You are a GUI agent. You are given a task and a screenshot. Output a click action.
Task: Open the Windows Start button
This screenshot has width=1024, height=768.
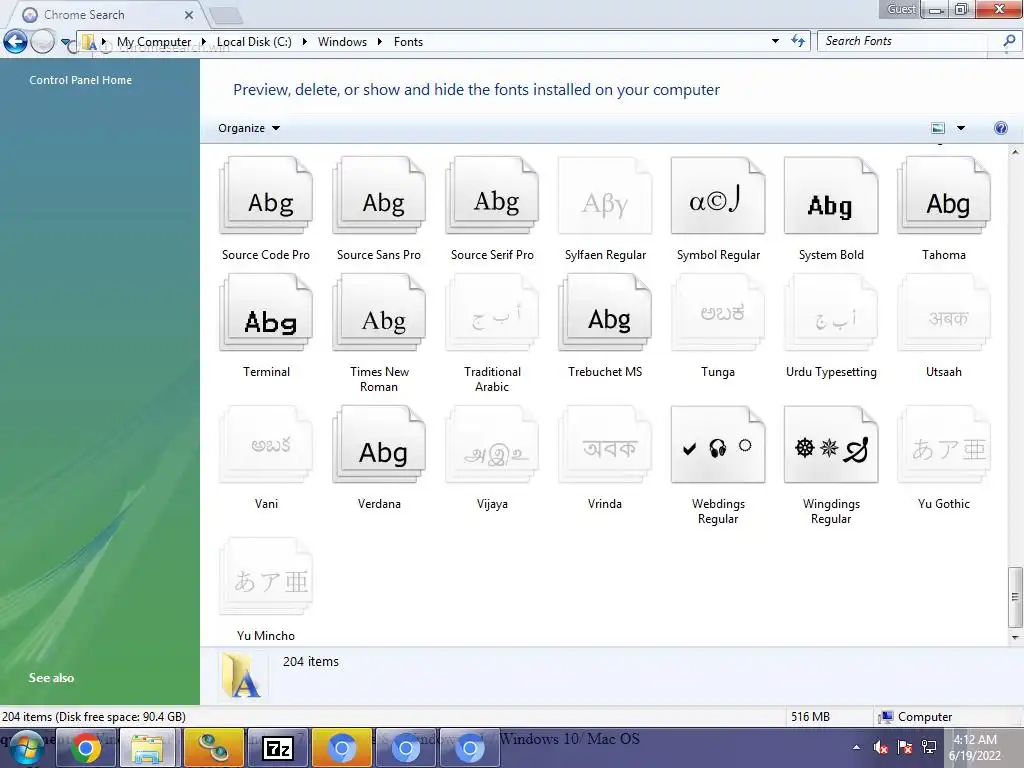[x=27, y=748]
